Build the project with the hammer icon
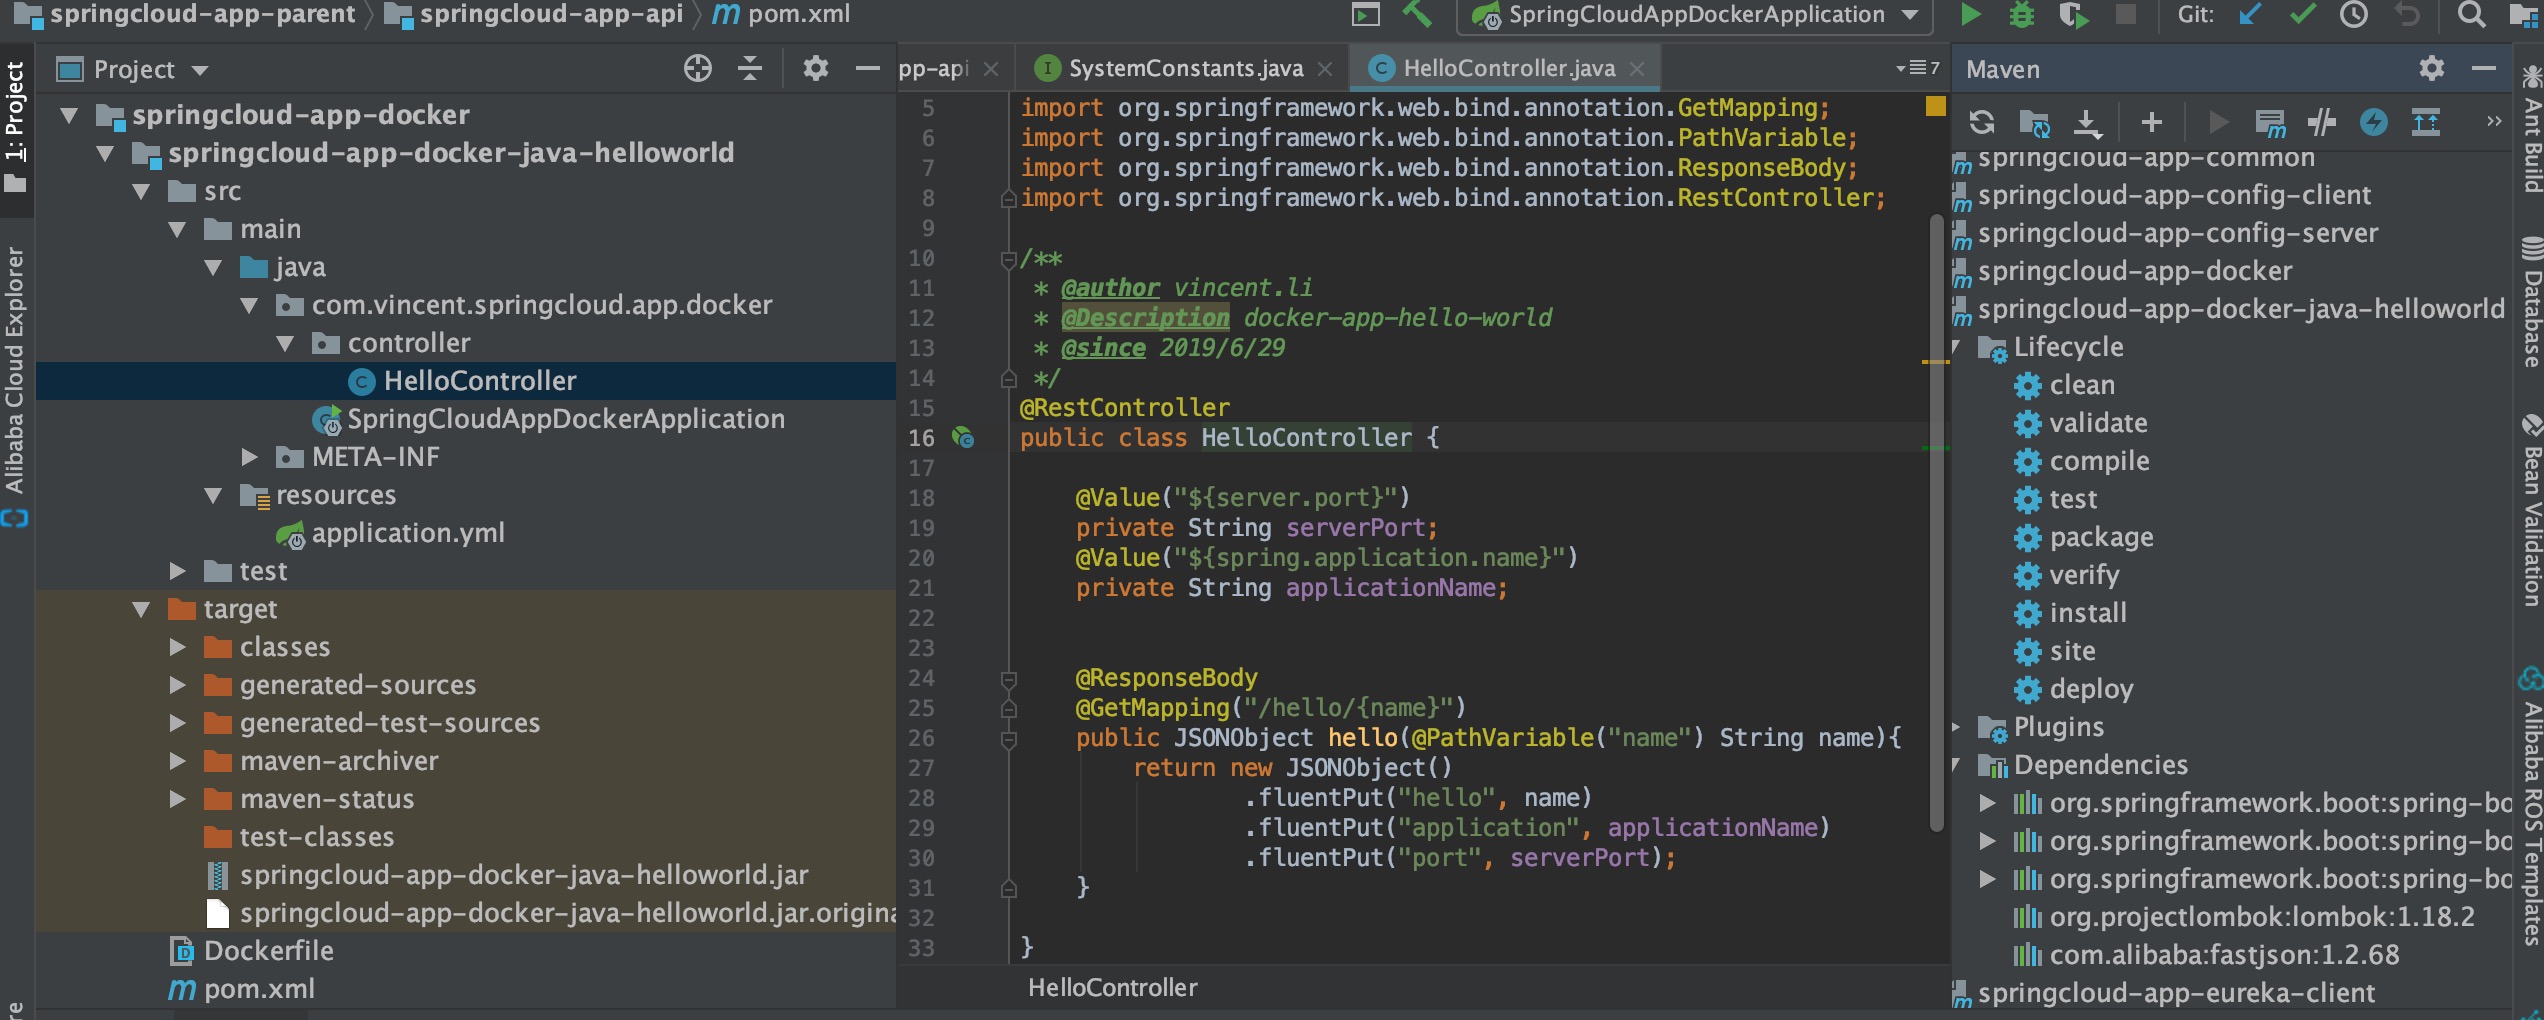2544x1020 pixels. pos(1418,14)
